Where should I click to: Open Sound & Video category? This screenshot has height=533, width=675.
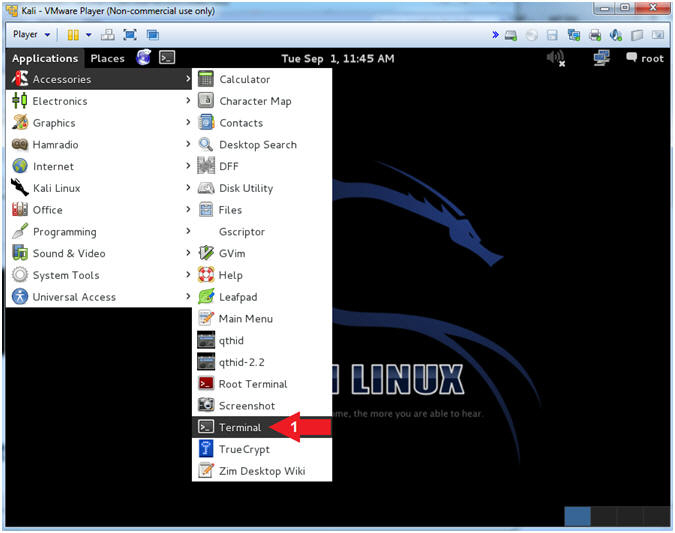(99, 253)
